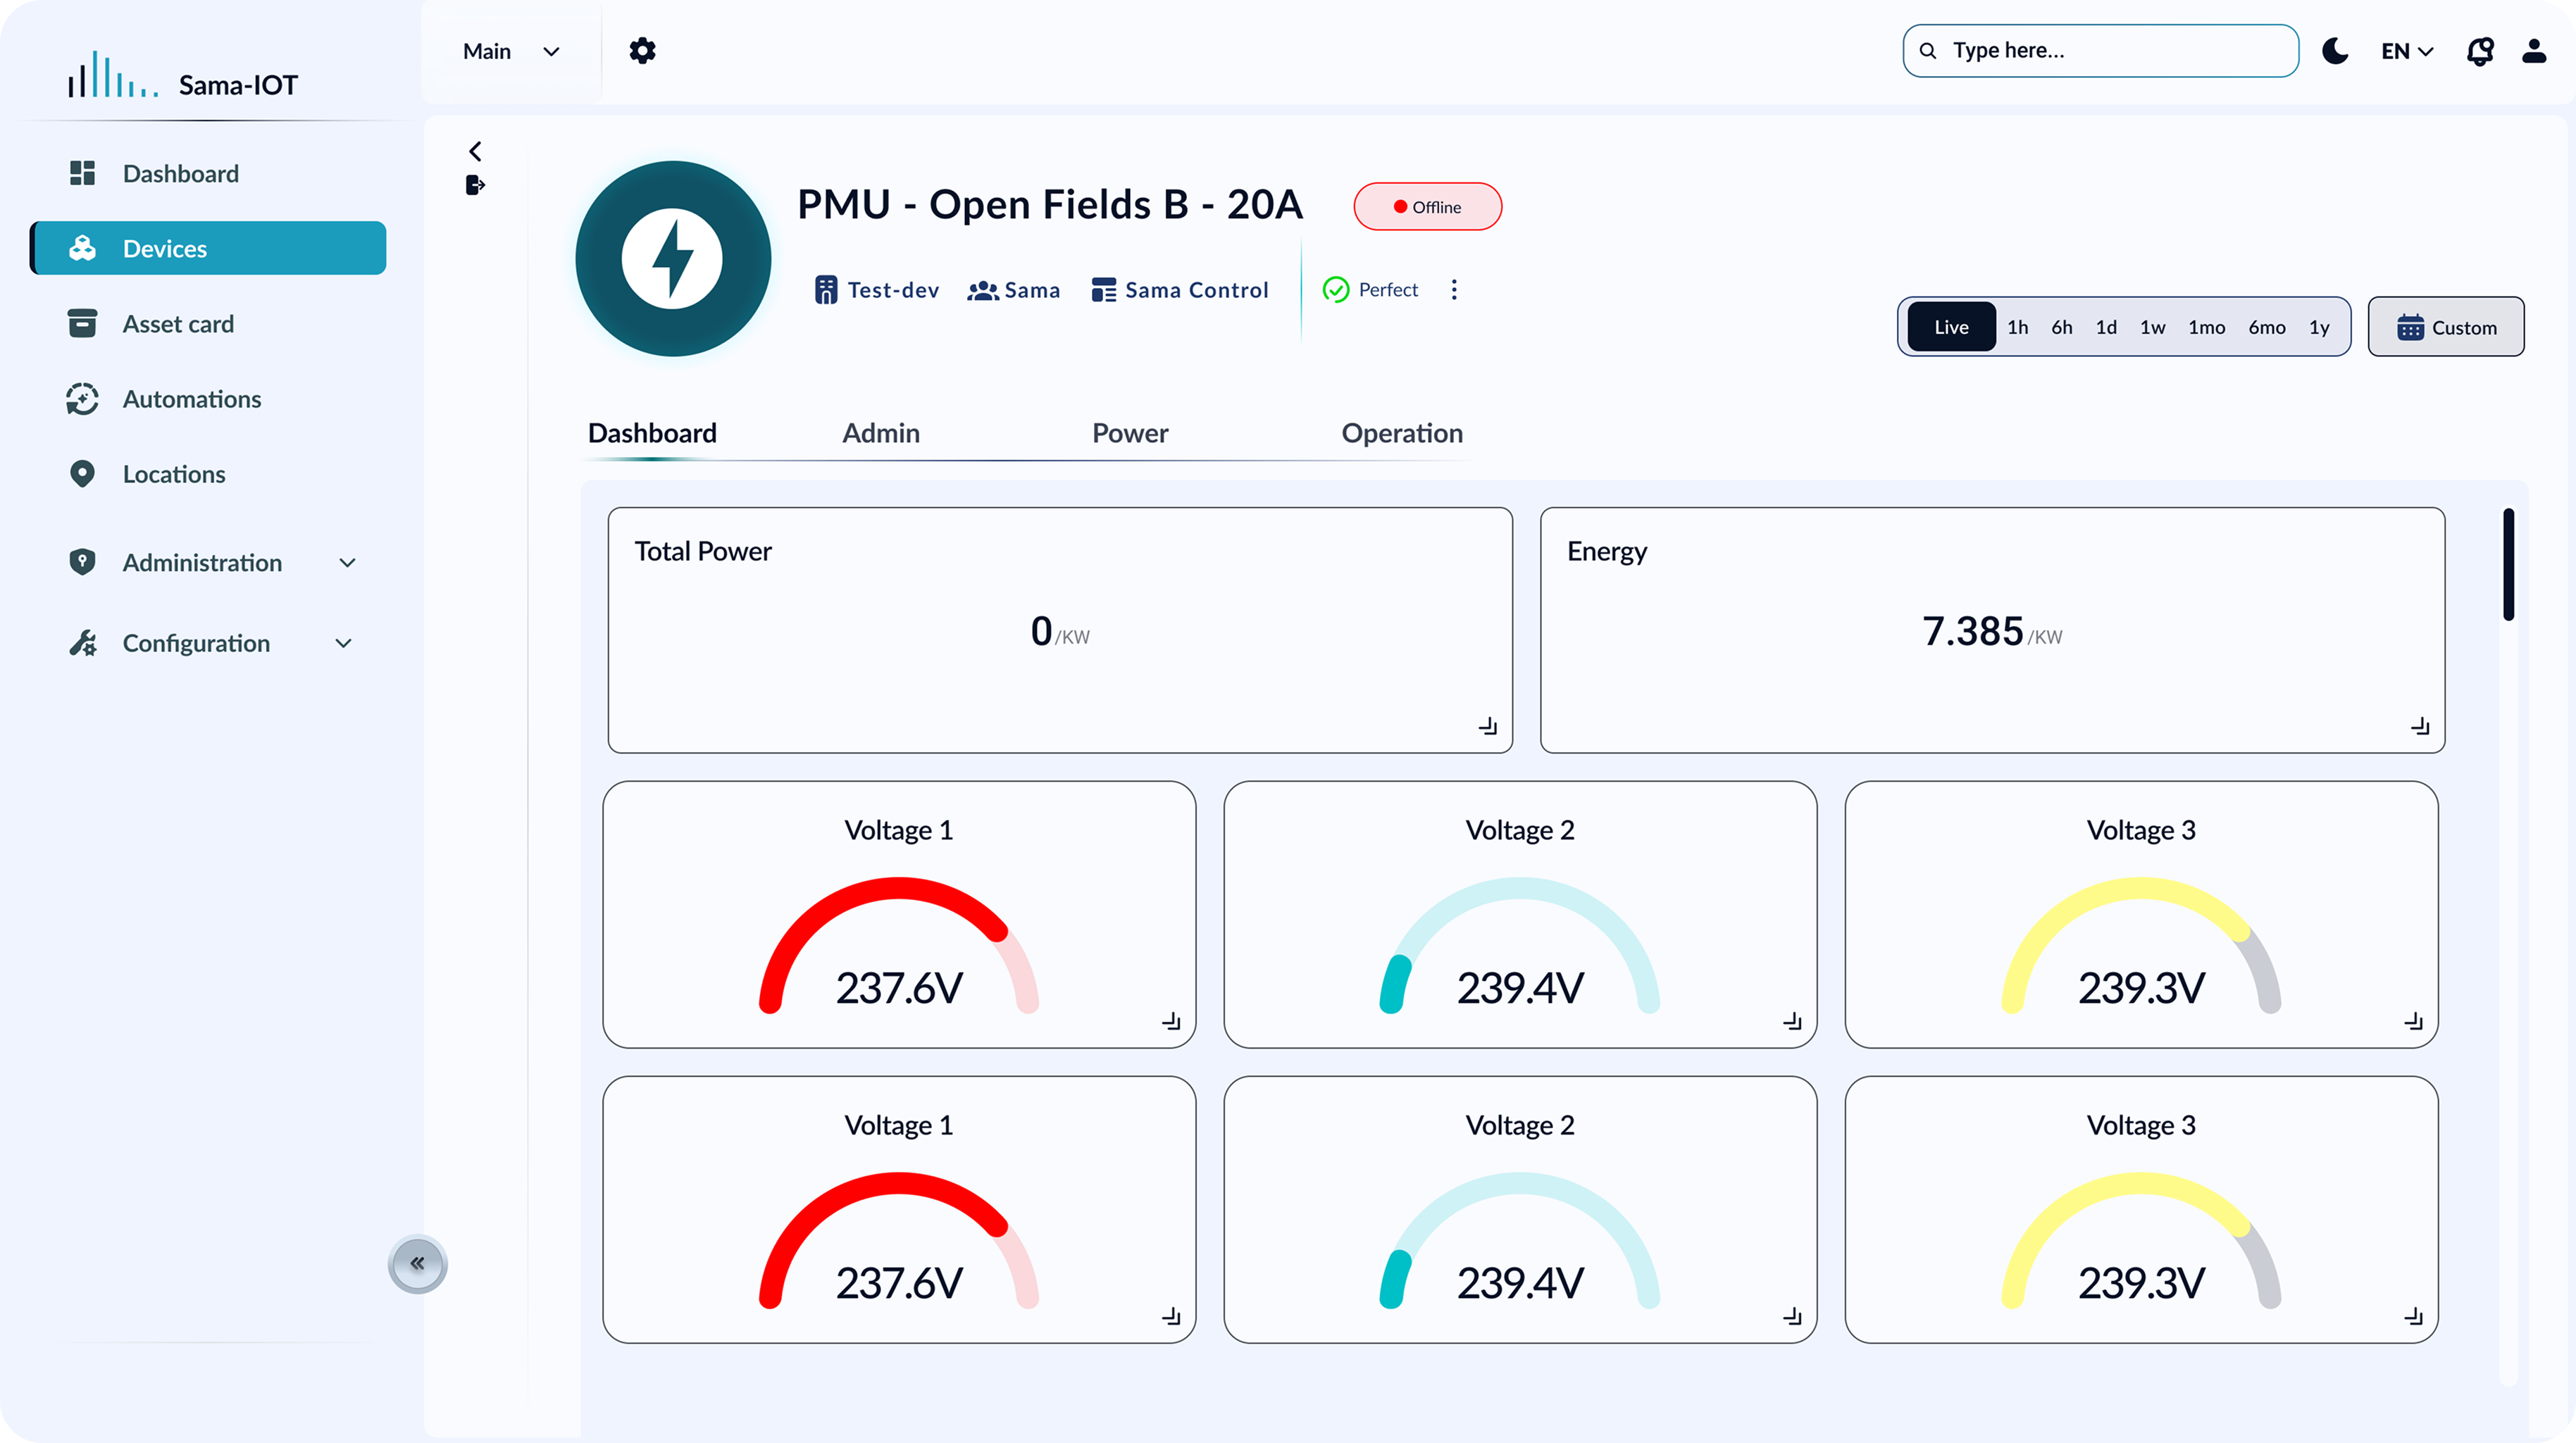Open device options three-dot menu
This screenshot has height=1443, width=2576.
pos(1454,290)
